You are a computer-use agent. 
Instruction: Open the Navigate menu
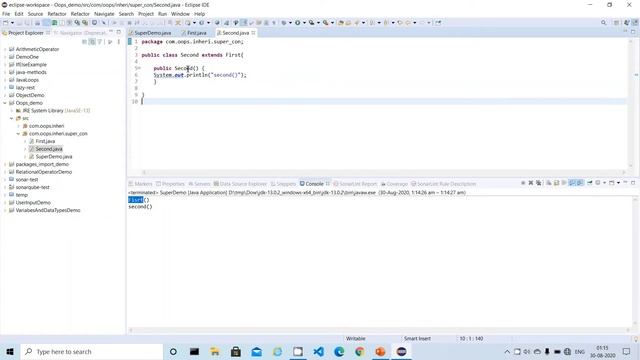tap(104, 14)
